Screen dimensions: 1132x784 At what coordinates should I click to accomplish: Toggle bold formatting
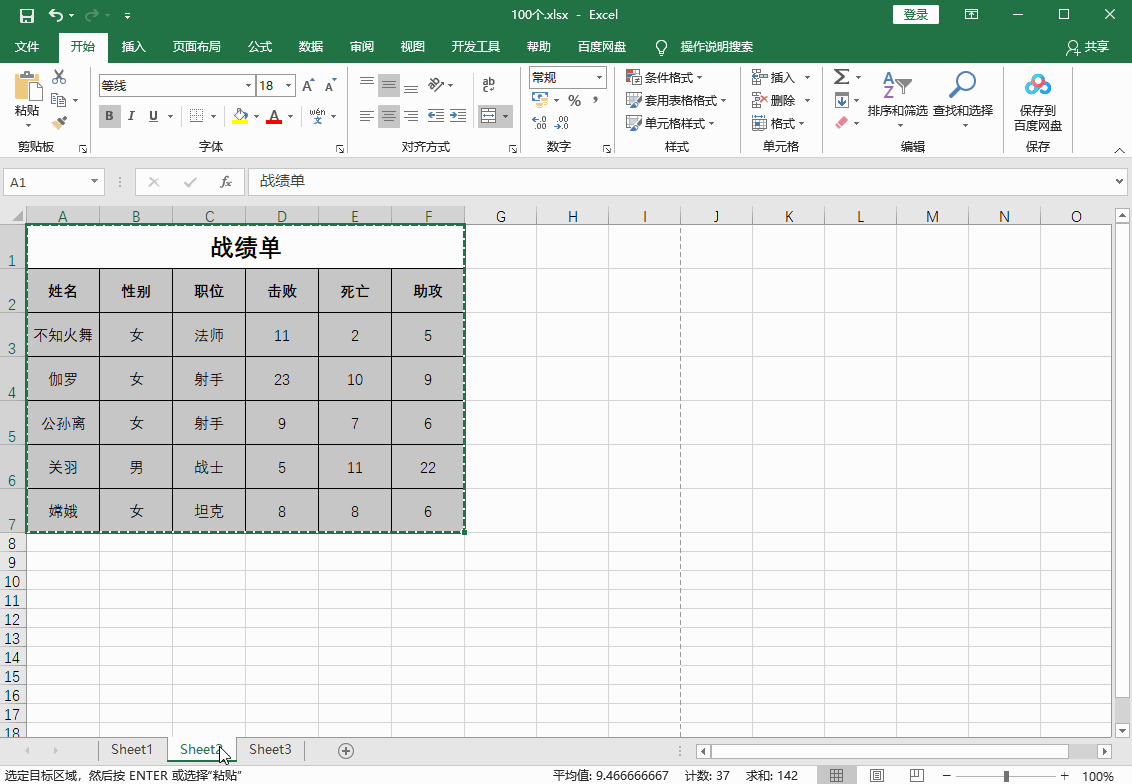[x=108, y=116]
